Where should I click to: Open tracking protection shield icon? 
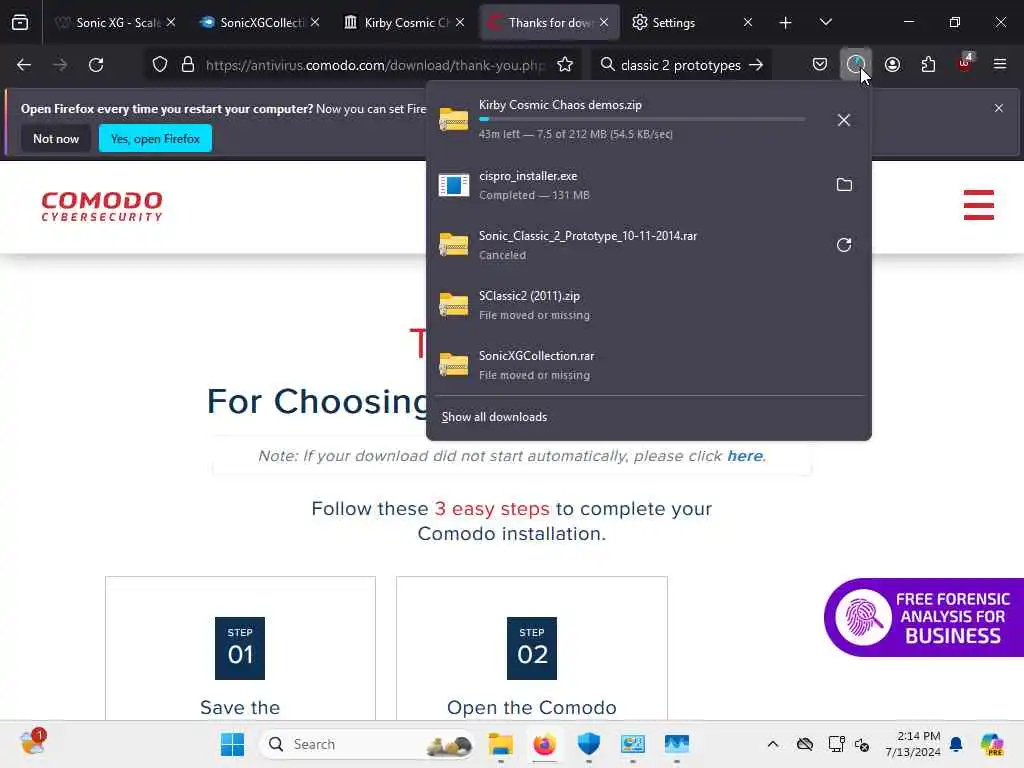[160, 65]
